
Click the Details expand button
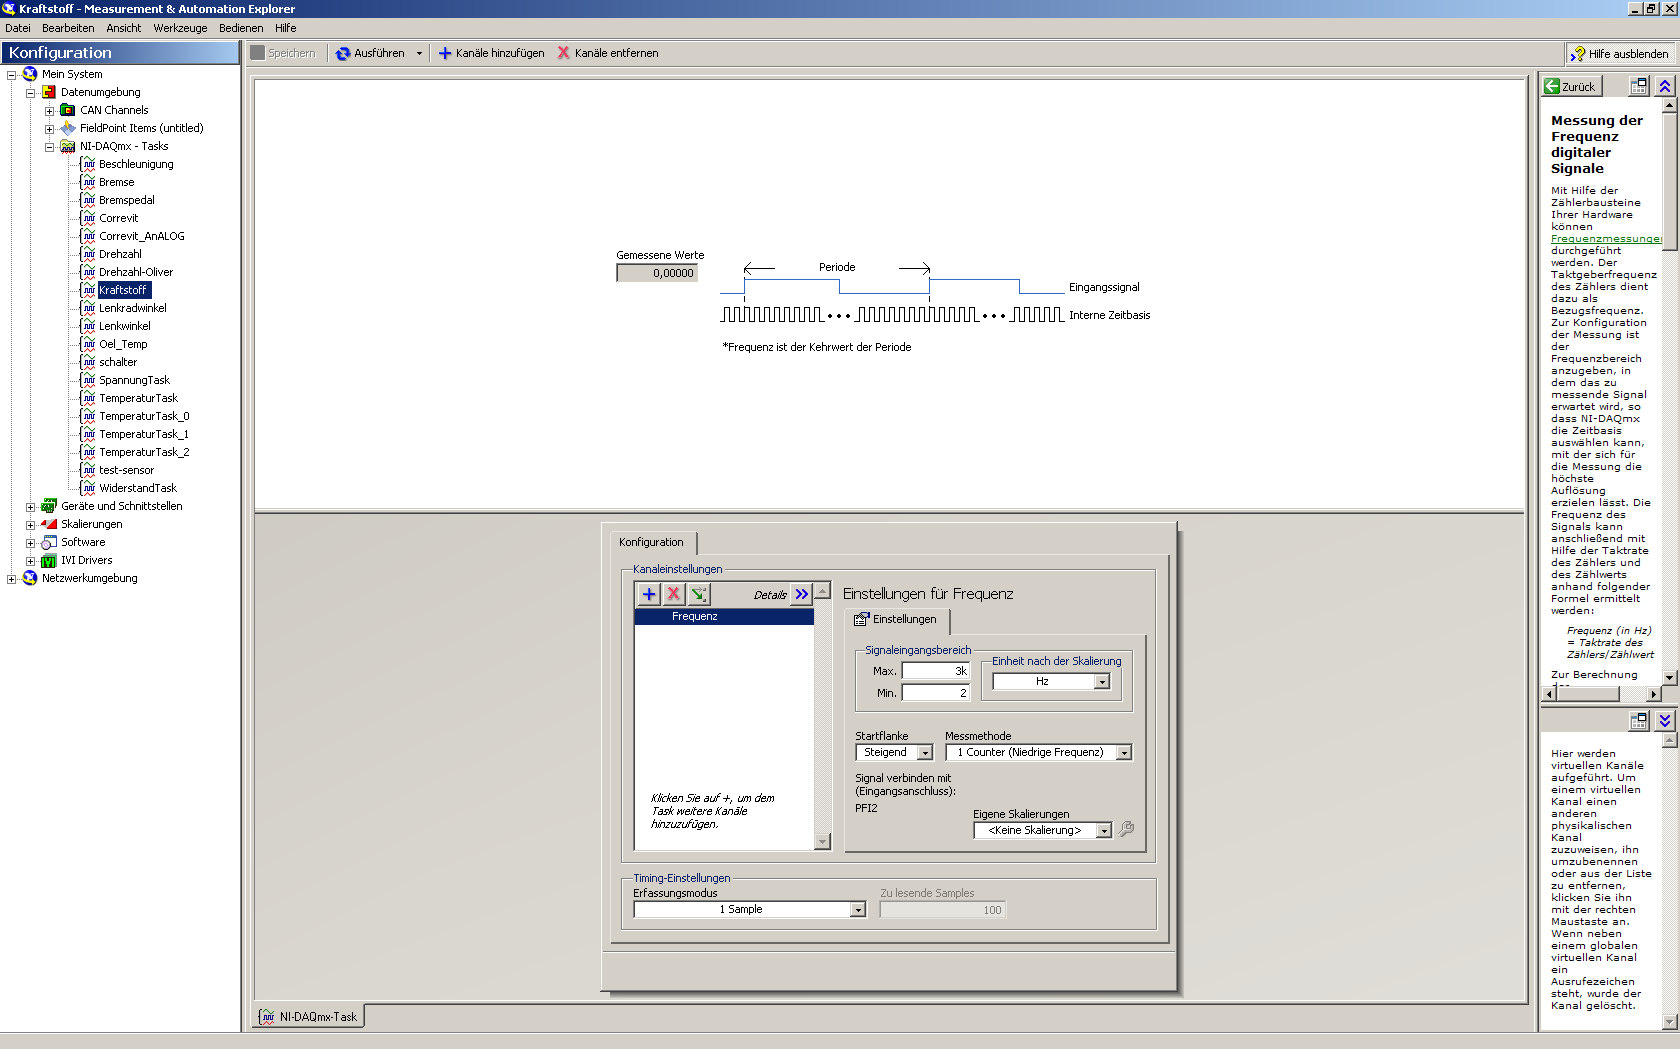tap(802, 594)
